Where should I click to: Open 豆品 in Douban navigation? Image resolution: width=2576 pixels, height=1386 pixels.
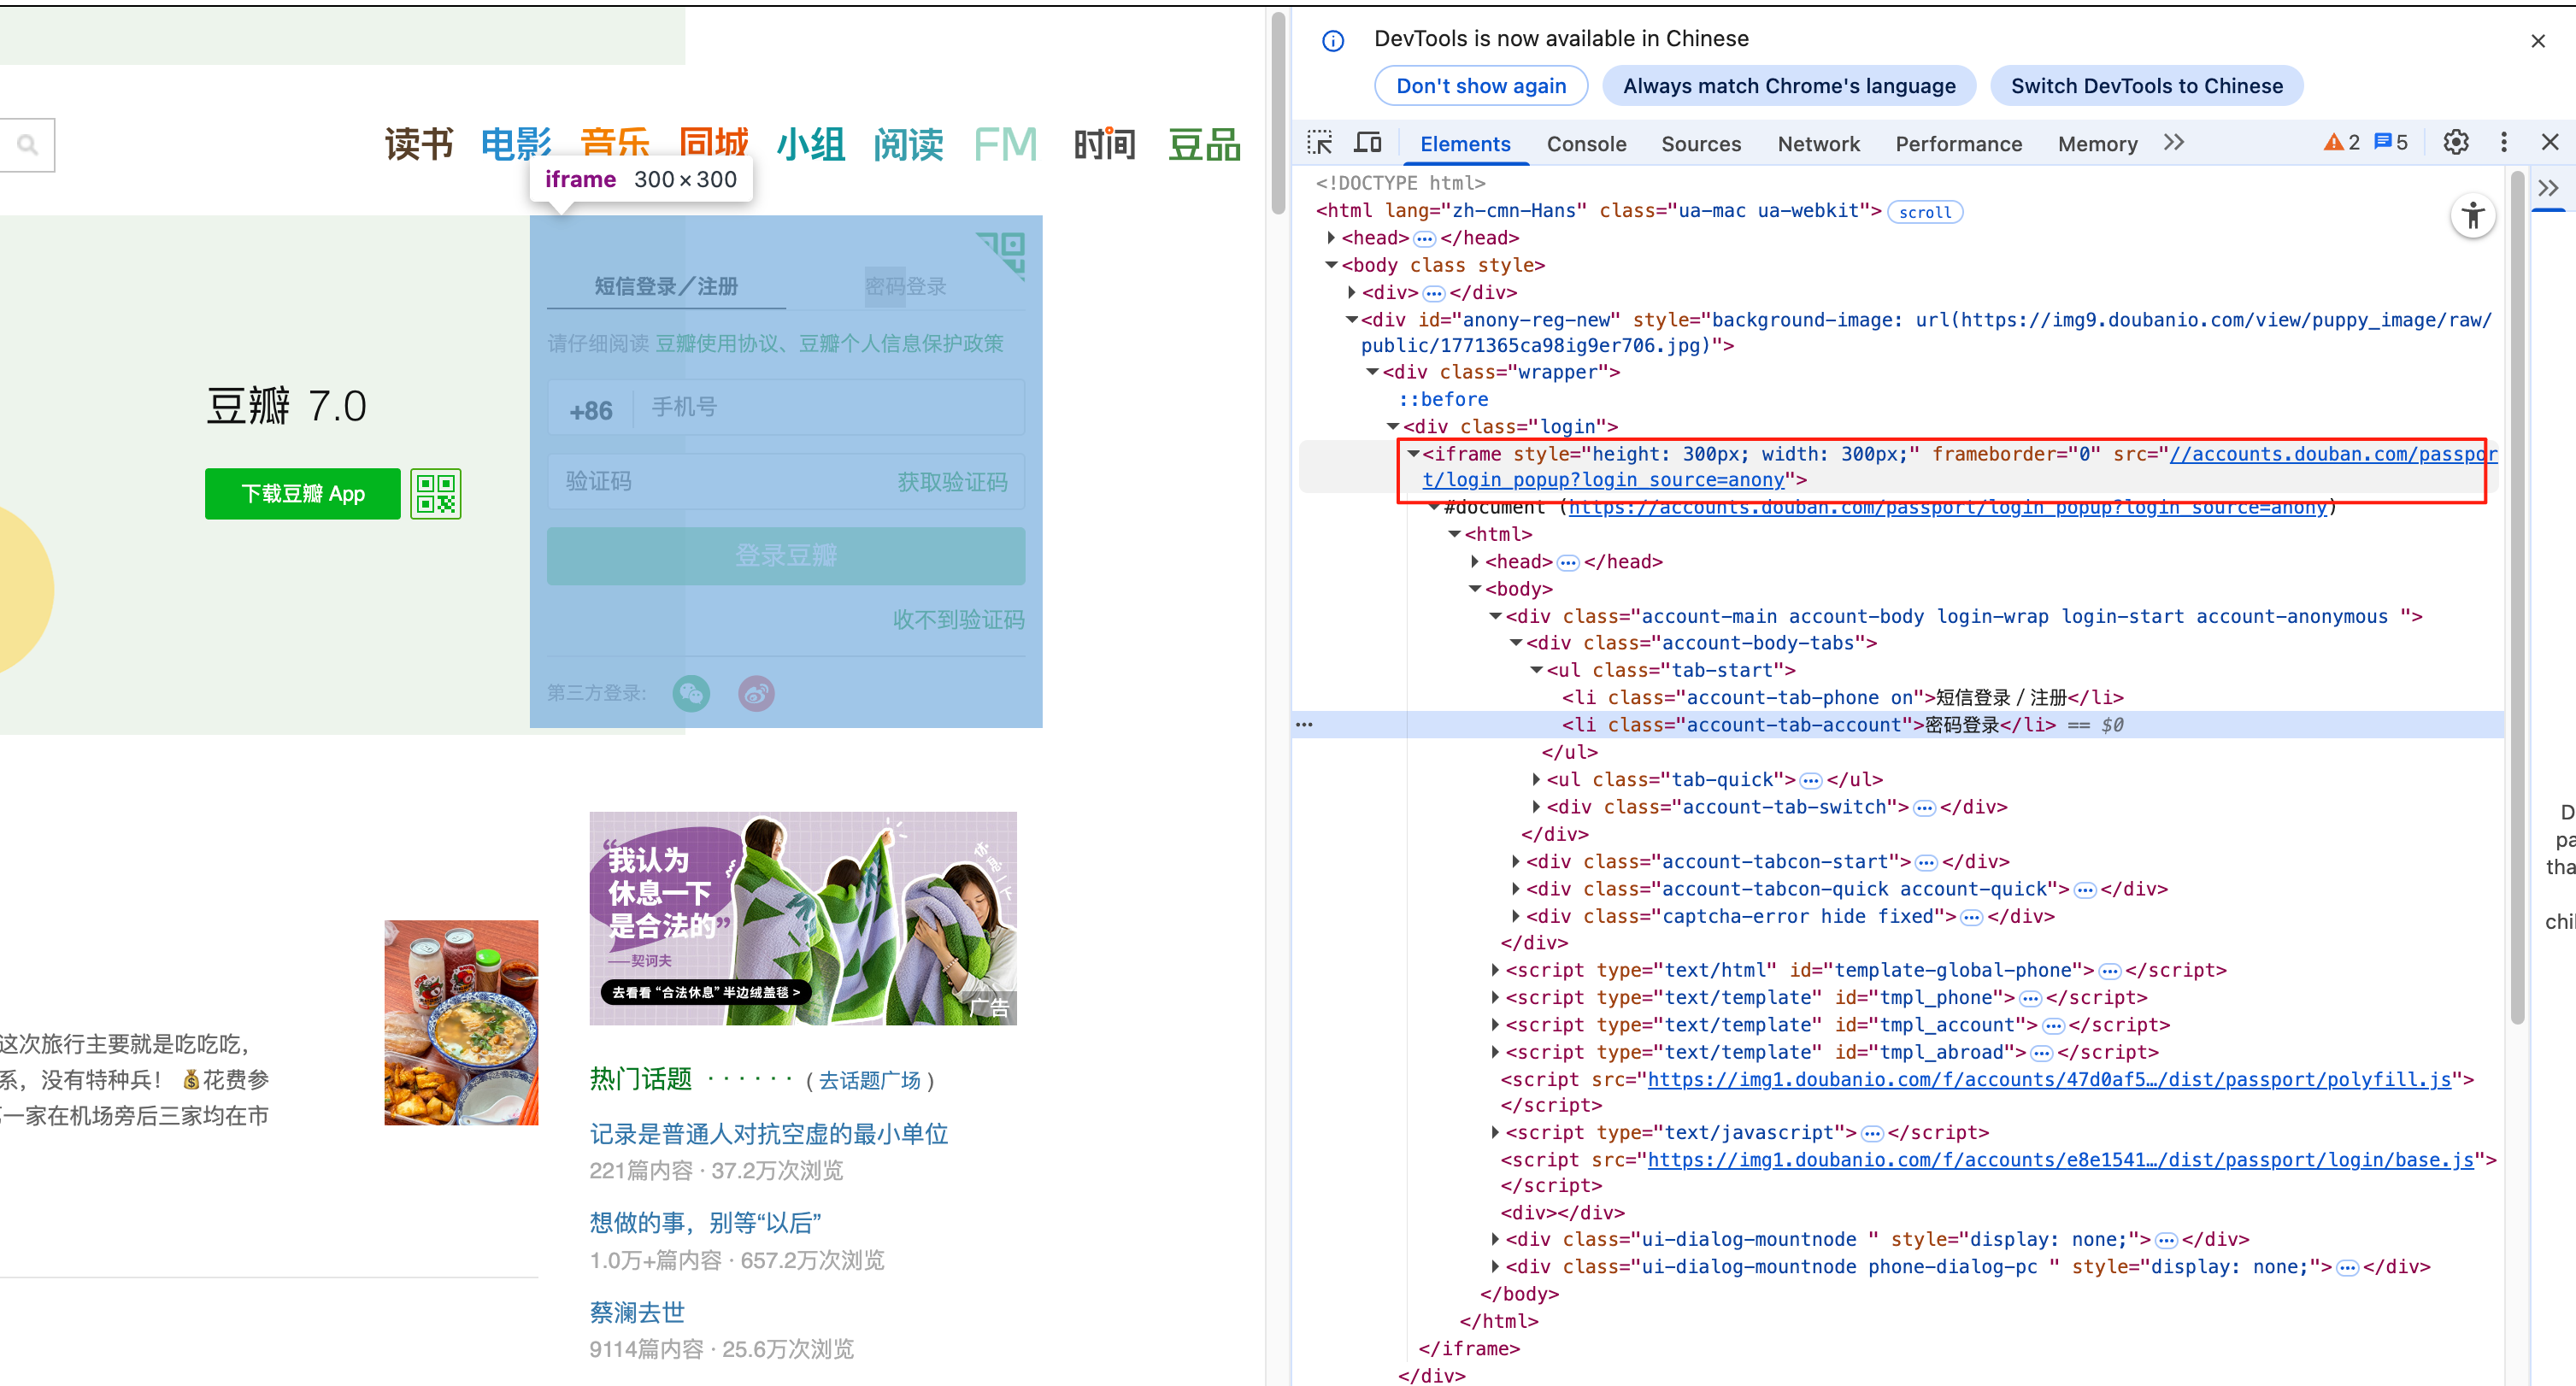pyautogui.click(x=1205, y=145)
